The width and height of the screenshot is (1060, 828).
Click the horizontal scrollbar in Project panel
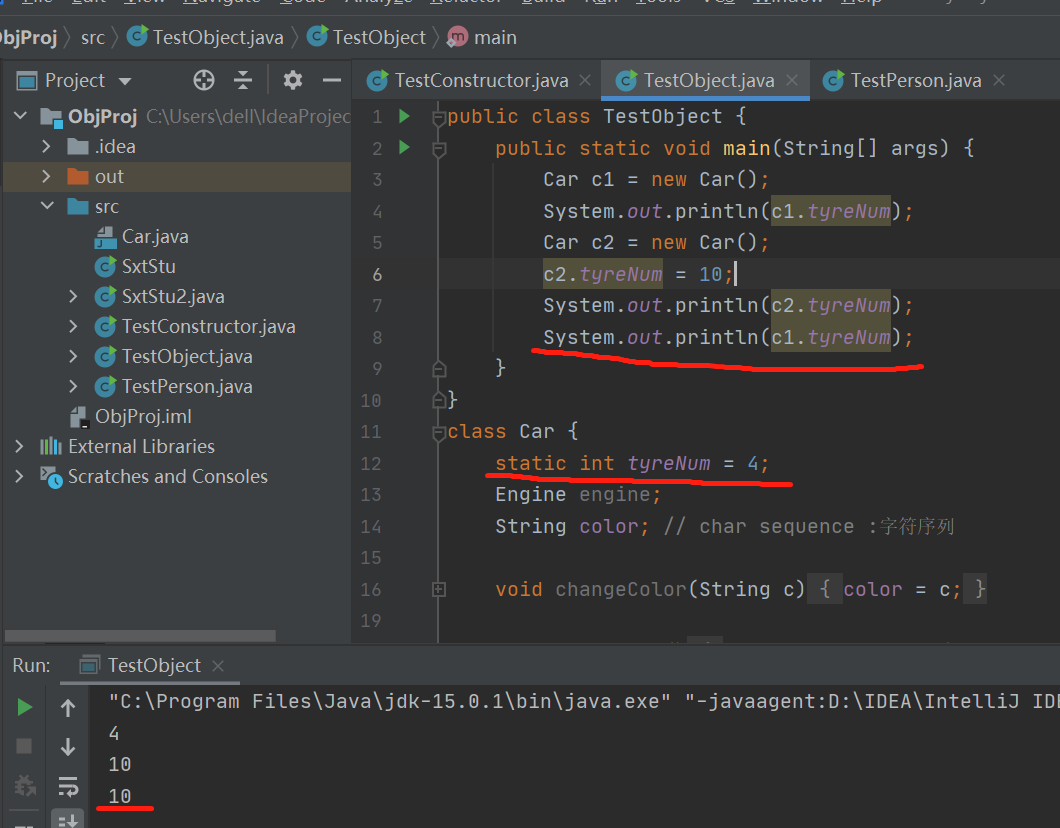pyautogui.click(x=140, y=635)
